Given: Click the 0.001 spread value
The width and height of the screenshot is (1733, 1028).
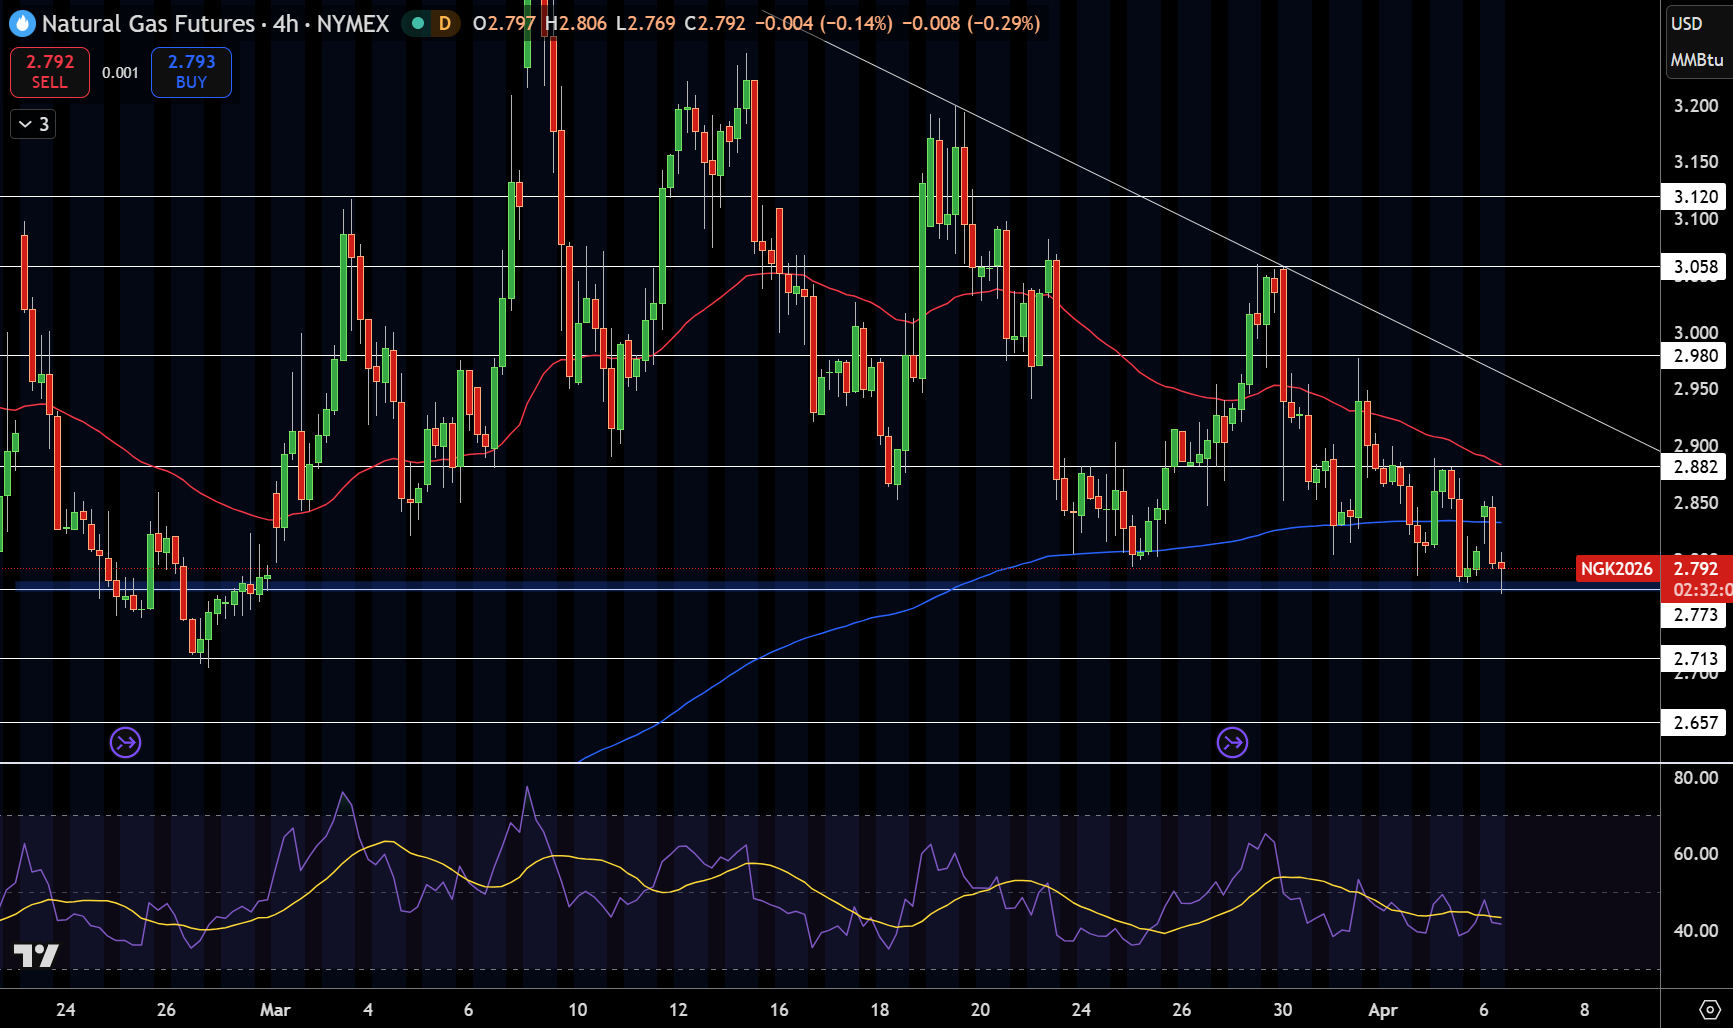Looking at the screenshot, I should tap(120, 72).
